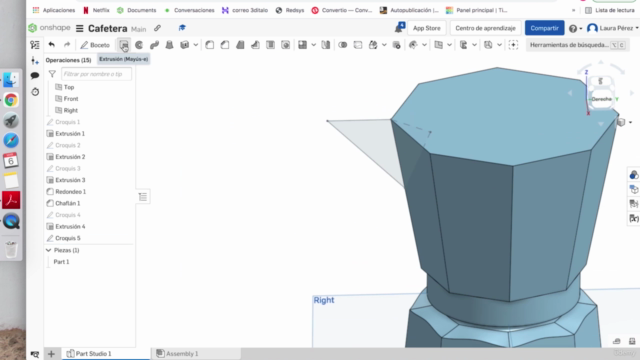Select the Draft tool icon
This screenshot has width=640, height=360.
240,45
